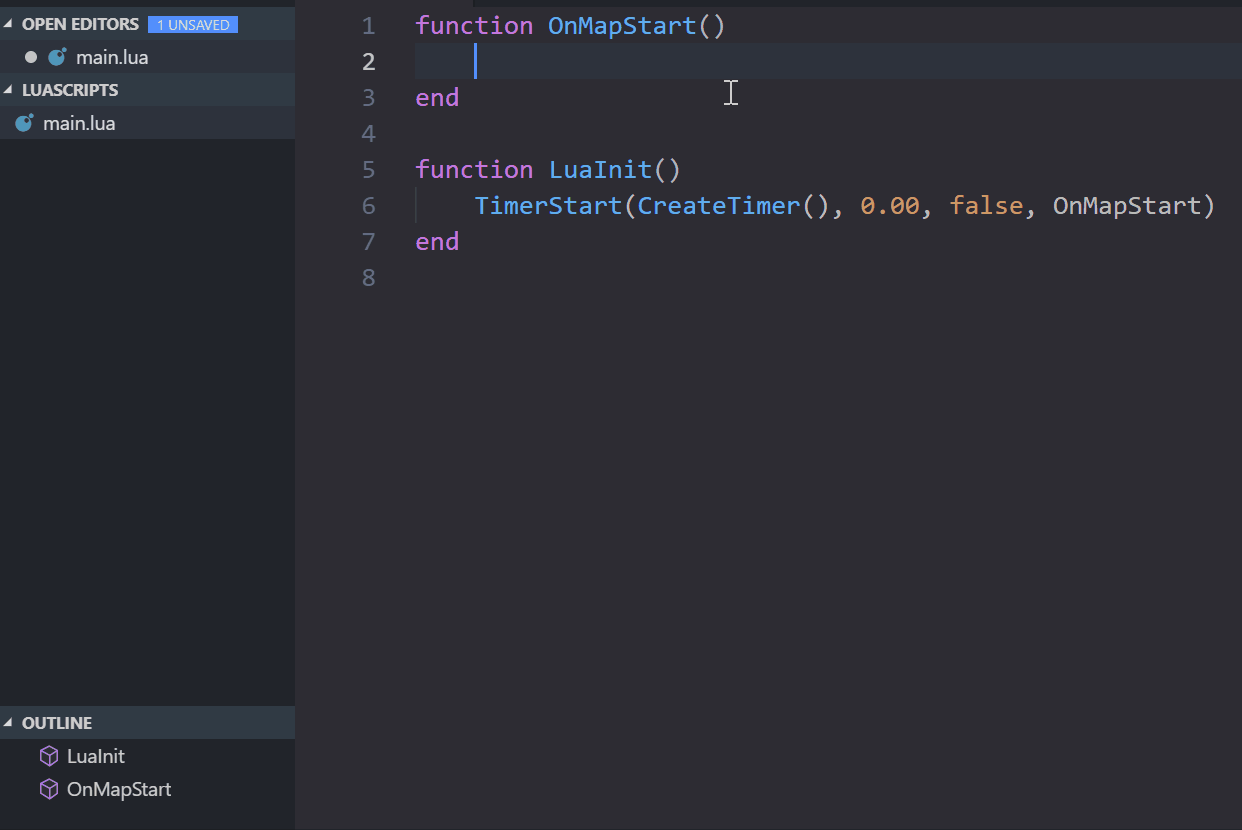Click the LuaInit function name on line 5
The width and height of the screenshot is (1242, 830).
point(600,170)
